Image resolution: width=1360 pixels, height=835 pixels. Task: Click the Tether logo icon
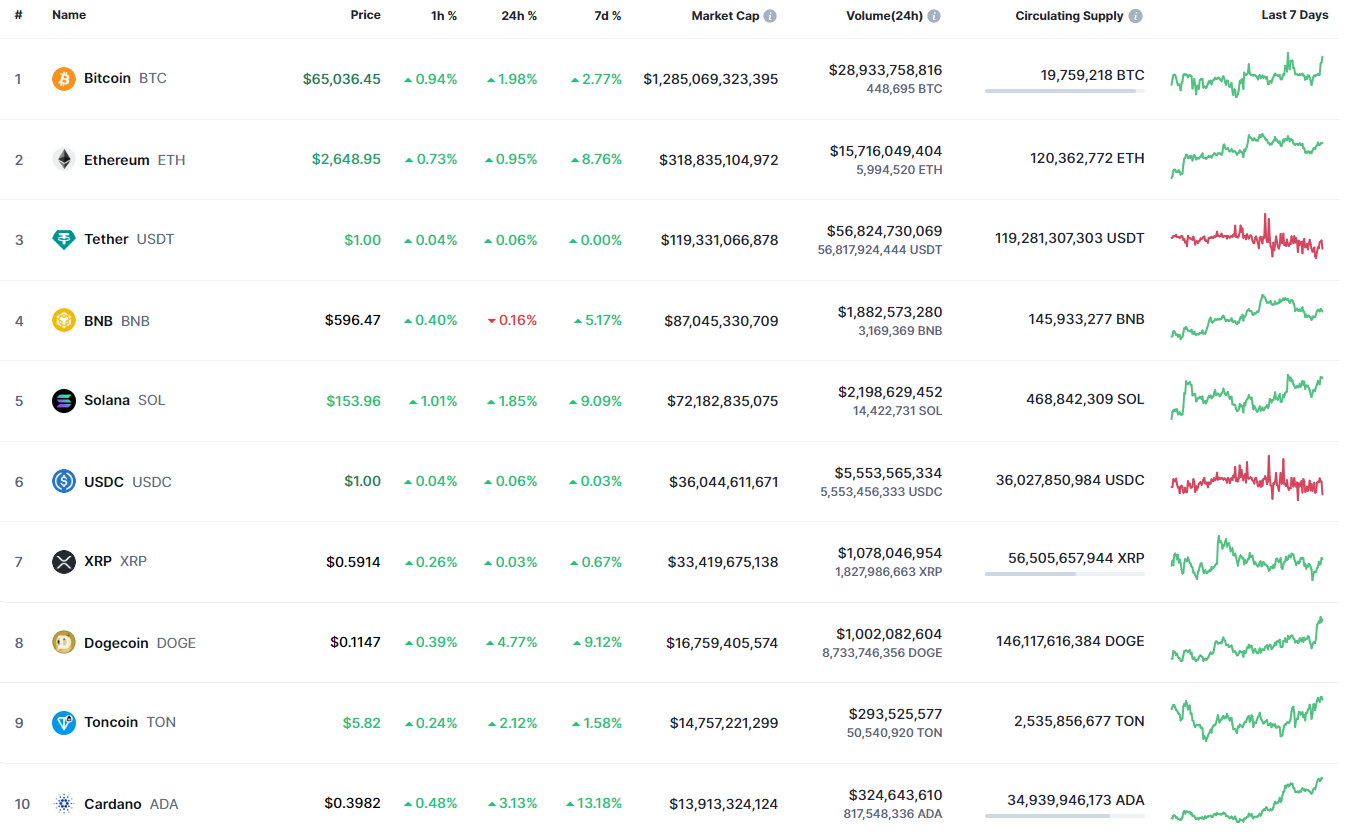pos(64,239)
